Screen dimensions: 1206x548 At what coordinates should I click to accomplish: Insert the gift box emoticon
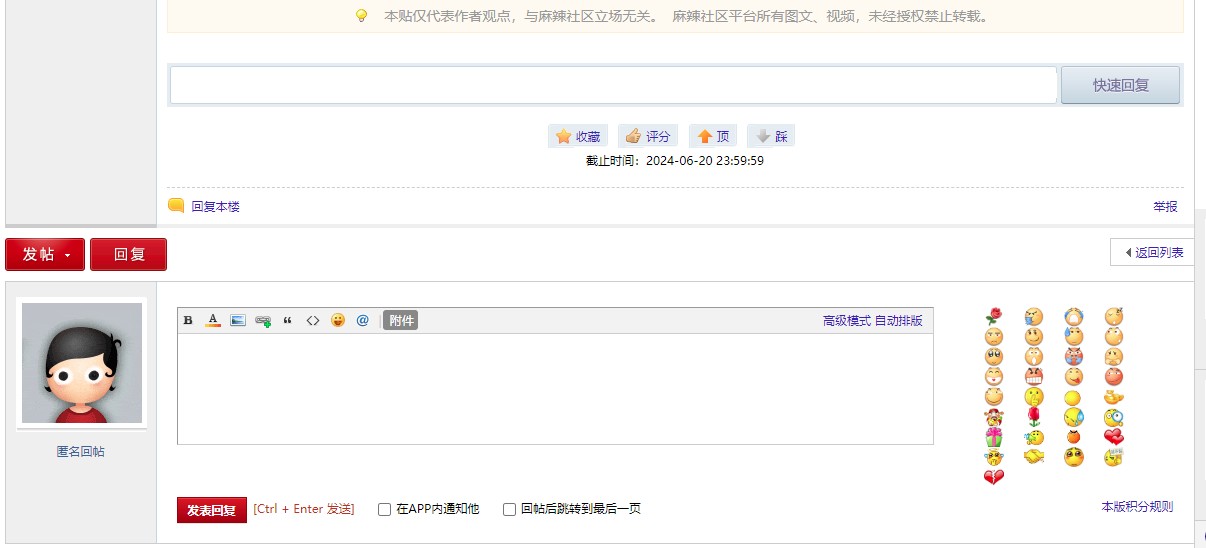(x=994, y=437)
